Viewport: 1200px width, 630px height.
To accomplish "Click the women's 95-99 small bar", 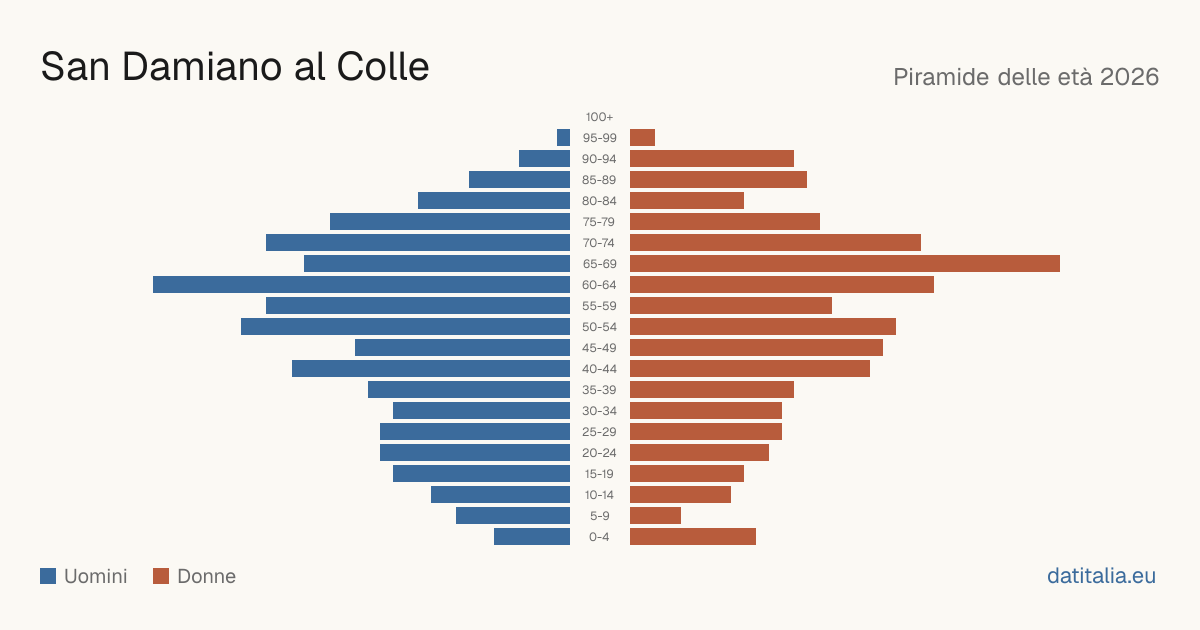I will pyautogui.click(x=642, y=138).
